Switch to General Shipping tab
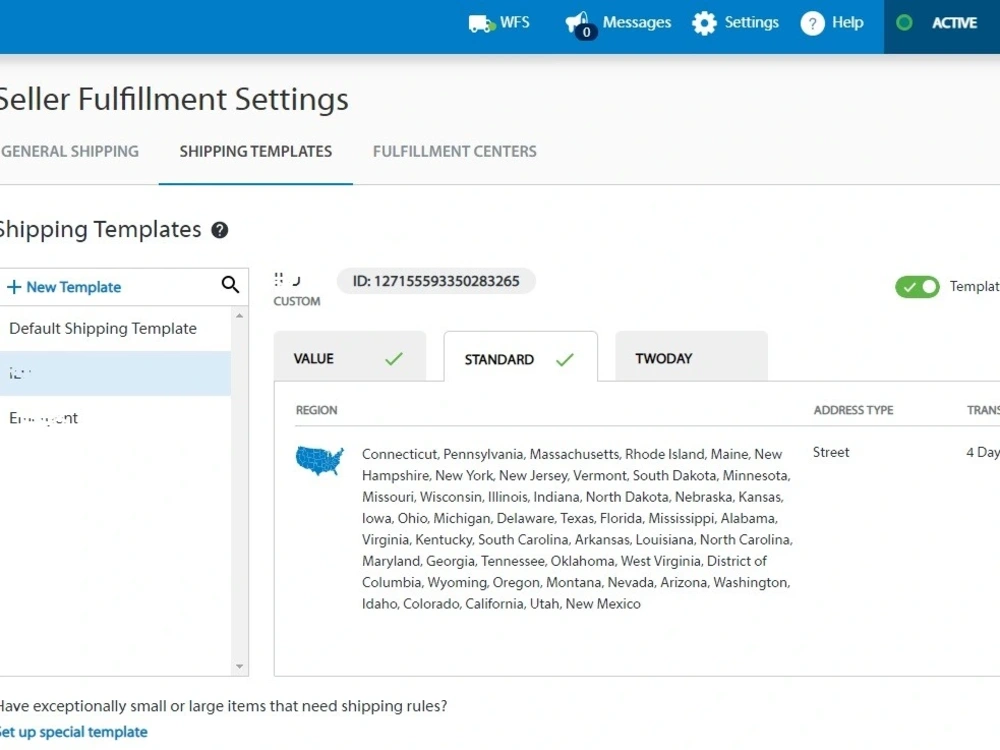The width and height of the screenshot is (1000, 750). tap(70, 152)
